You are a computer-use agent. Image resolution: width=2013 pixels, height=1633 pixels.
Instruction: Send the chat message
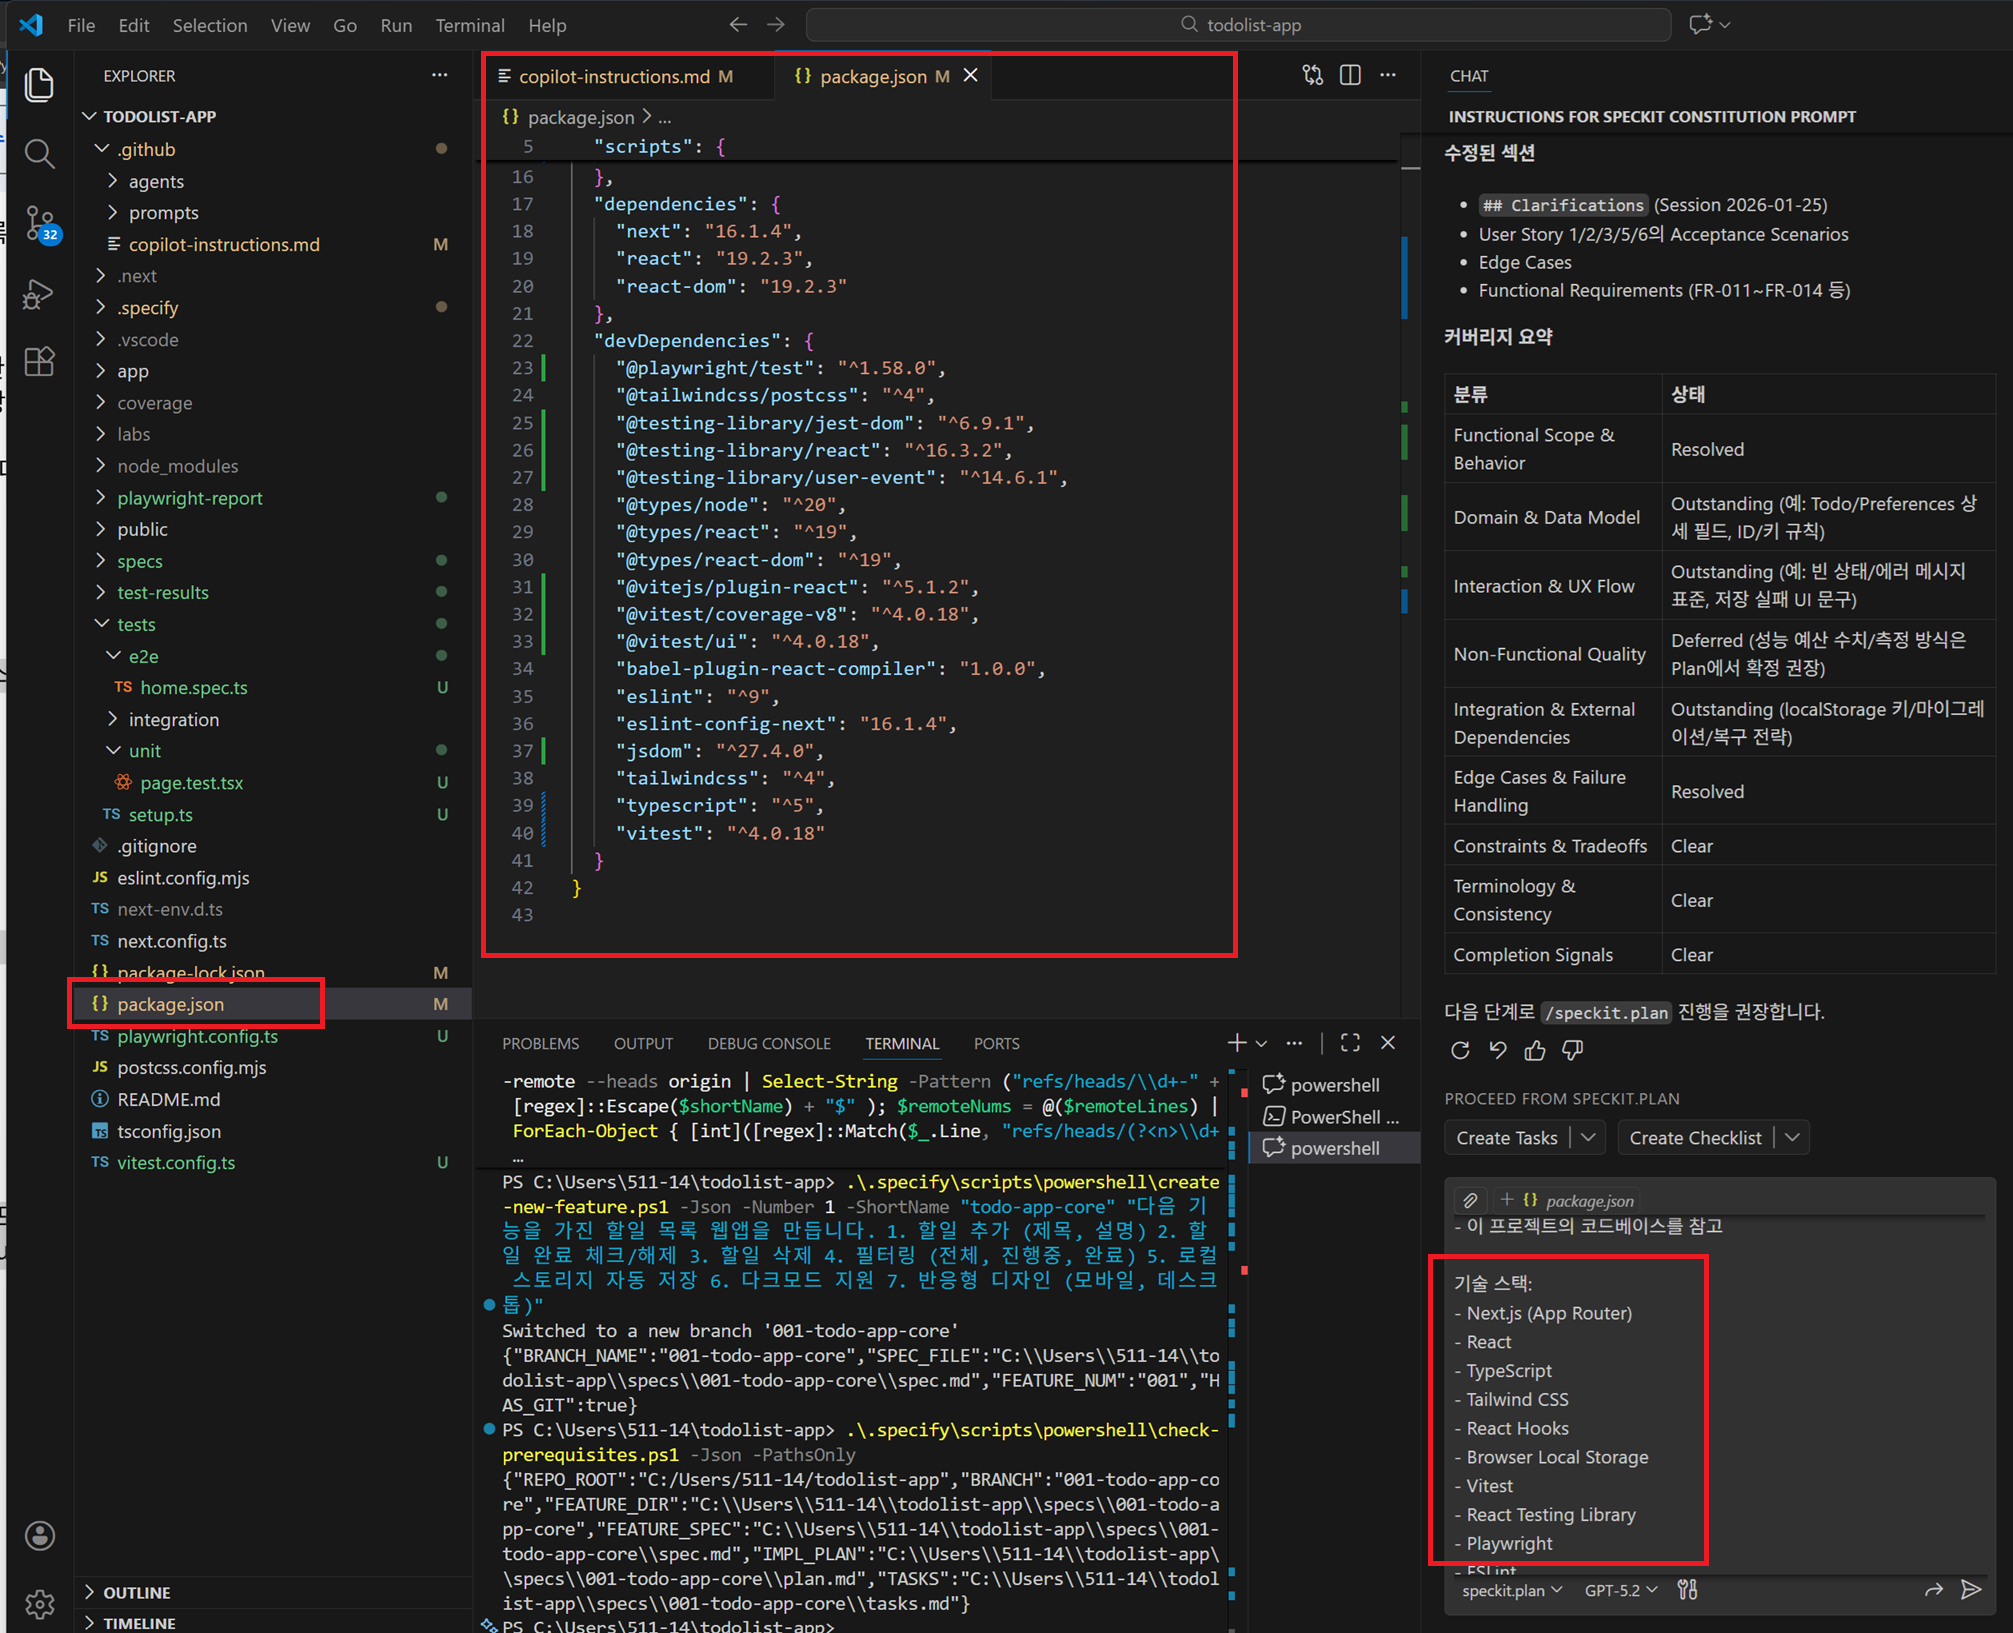(1971, 1590)
